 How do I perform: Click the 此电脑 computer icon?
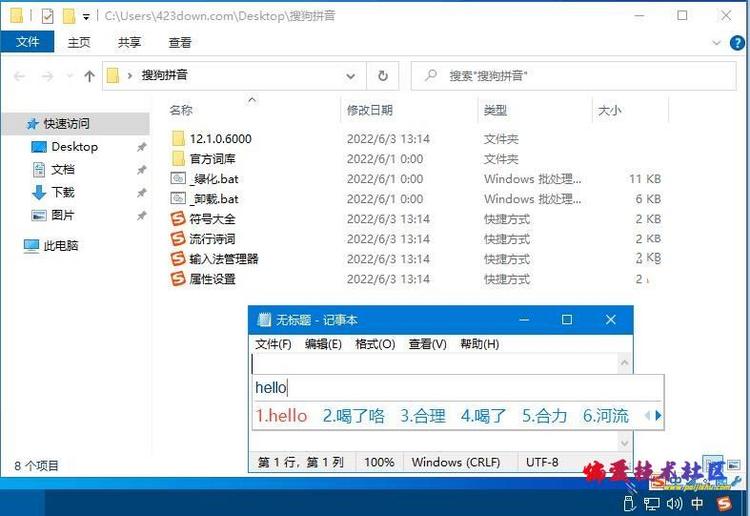[x=32, y=246]
